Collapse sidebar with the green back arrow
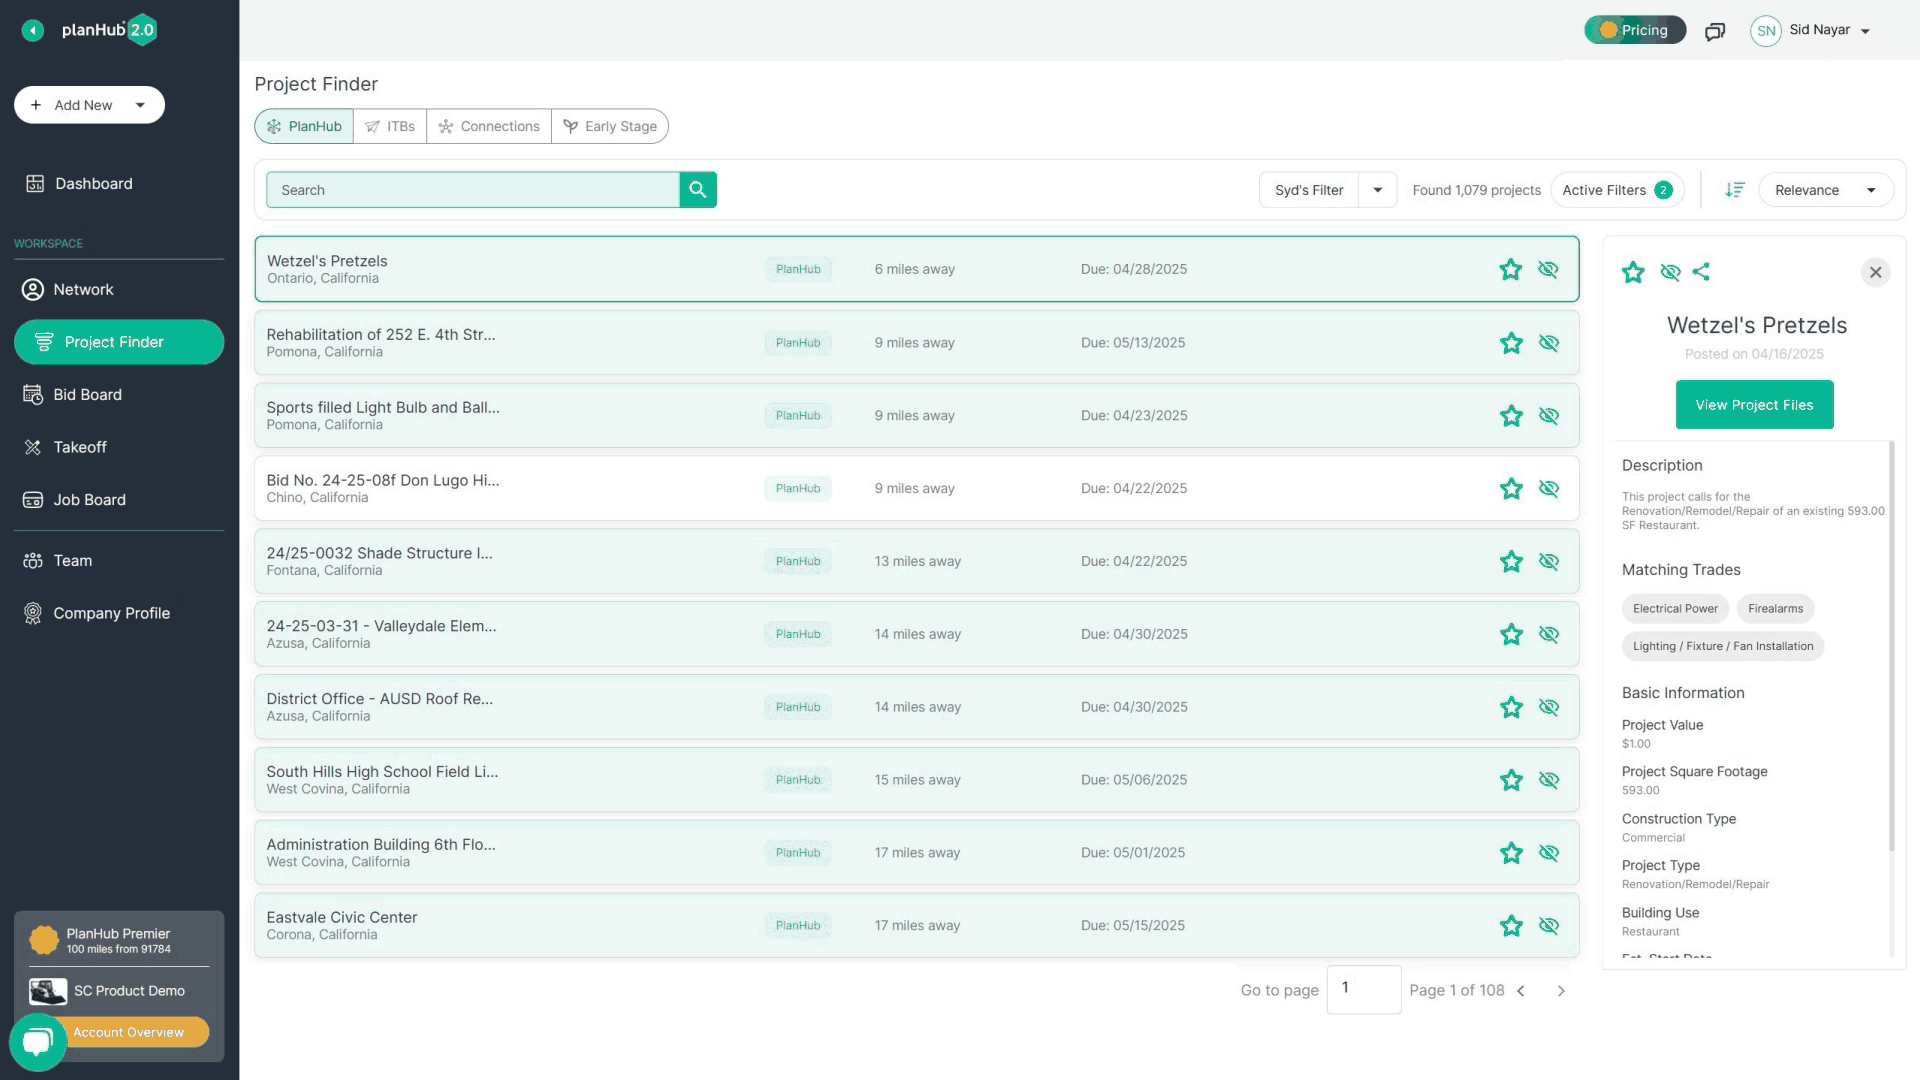 [x=33, y=30]
